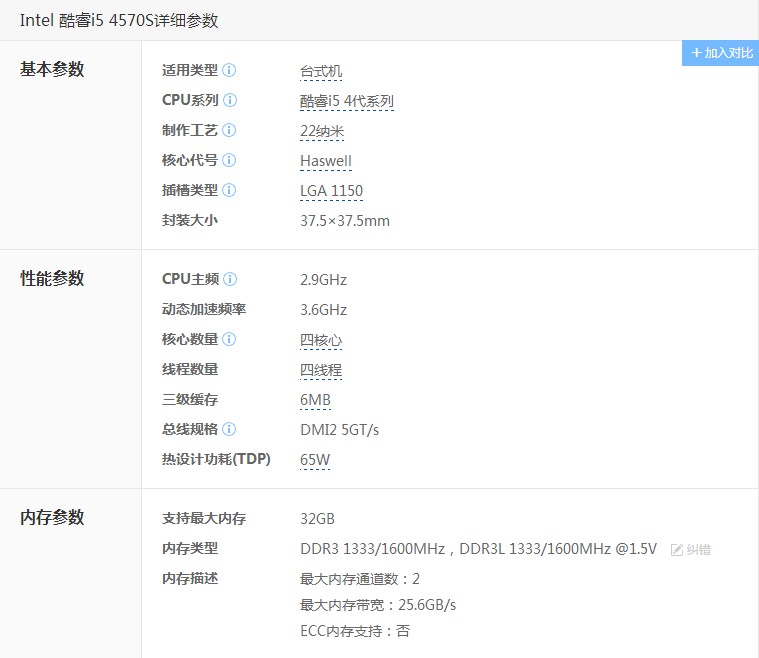Select the 3.6GHz turbo frequency value
This screenshot has height=658, width=759.
(323, 310)
